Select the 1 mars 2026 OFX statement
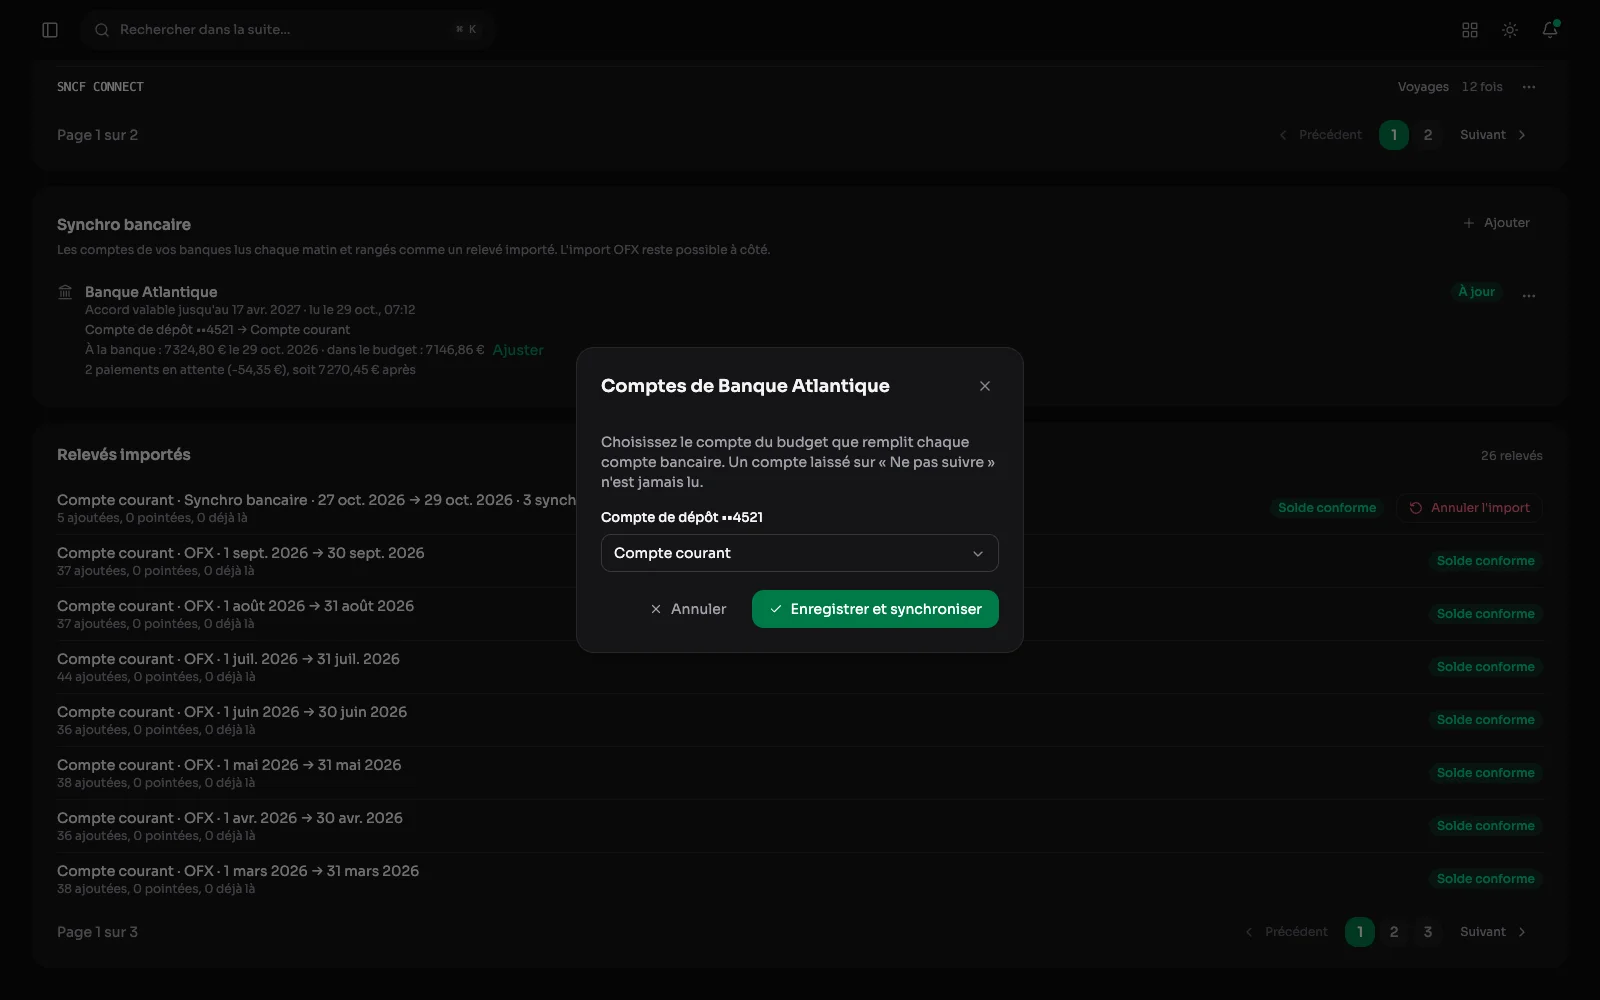This screenshot has height=1000, width=1600. point(800,879)
